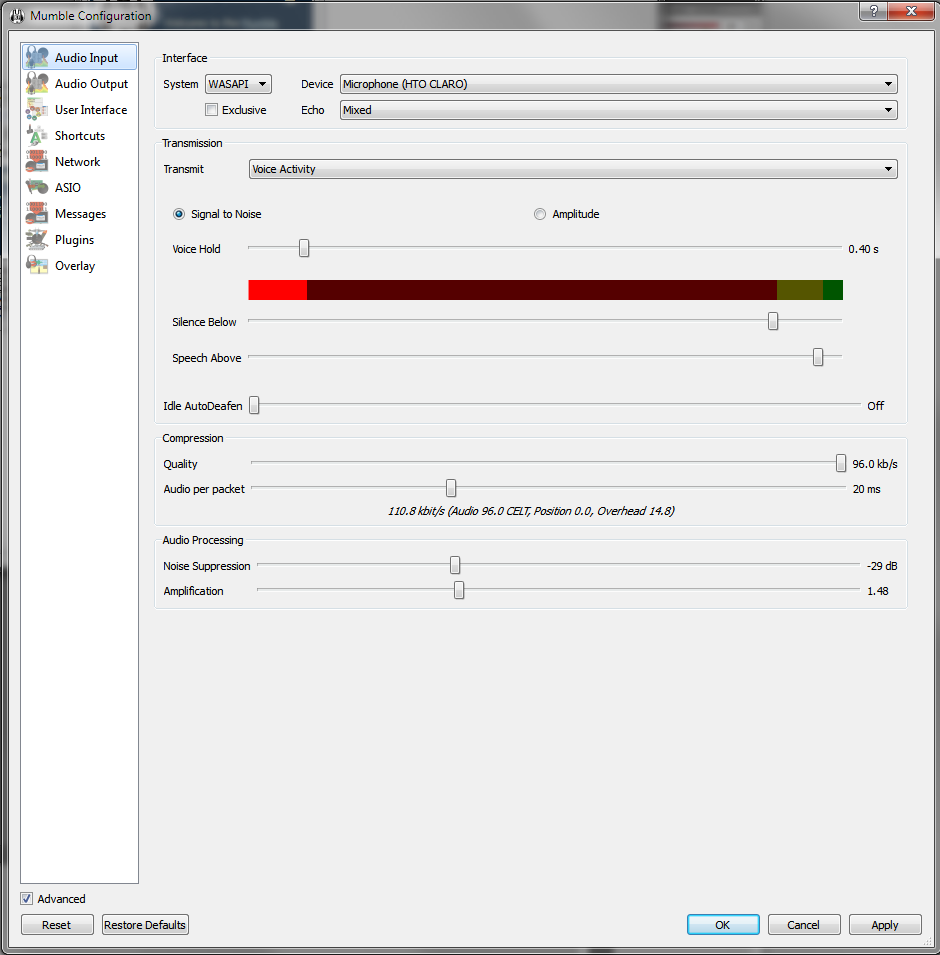Click the Idle AutoDeafen slider handle

(x=255, y=405)
